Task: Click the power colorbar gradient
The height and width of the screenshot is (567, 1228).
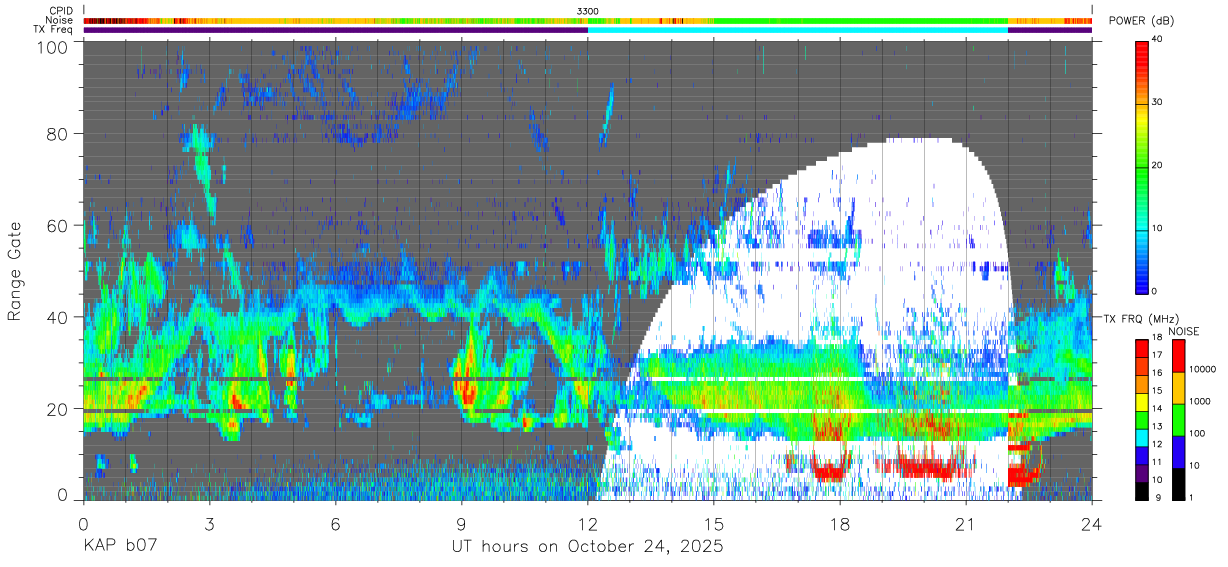Action: [1142, 166]
